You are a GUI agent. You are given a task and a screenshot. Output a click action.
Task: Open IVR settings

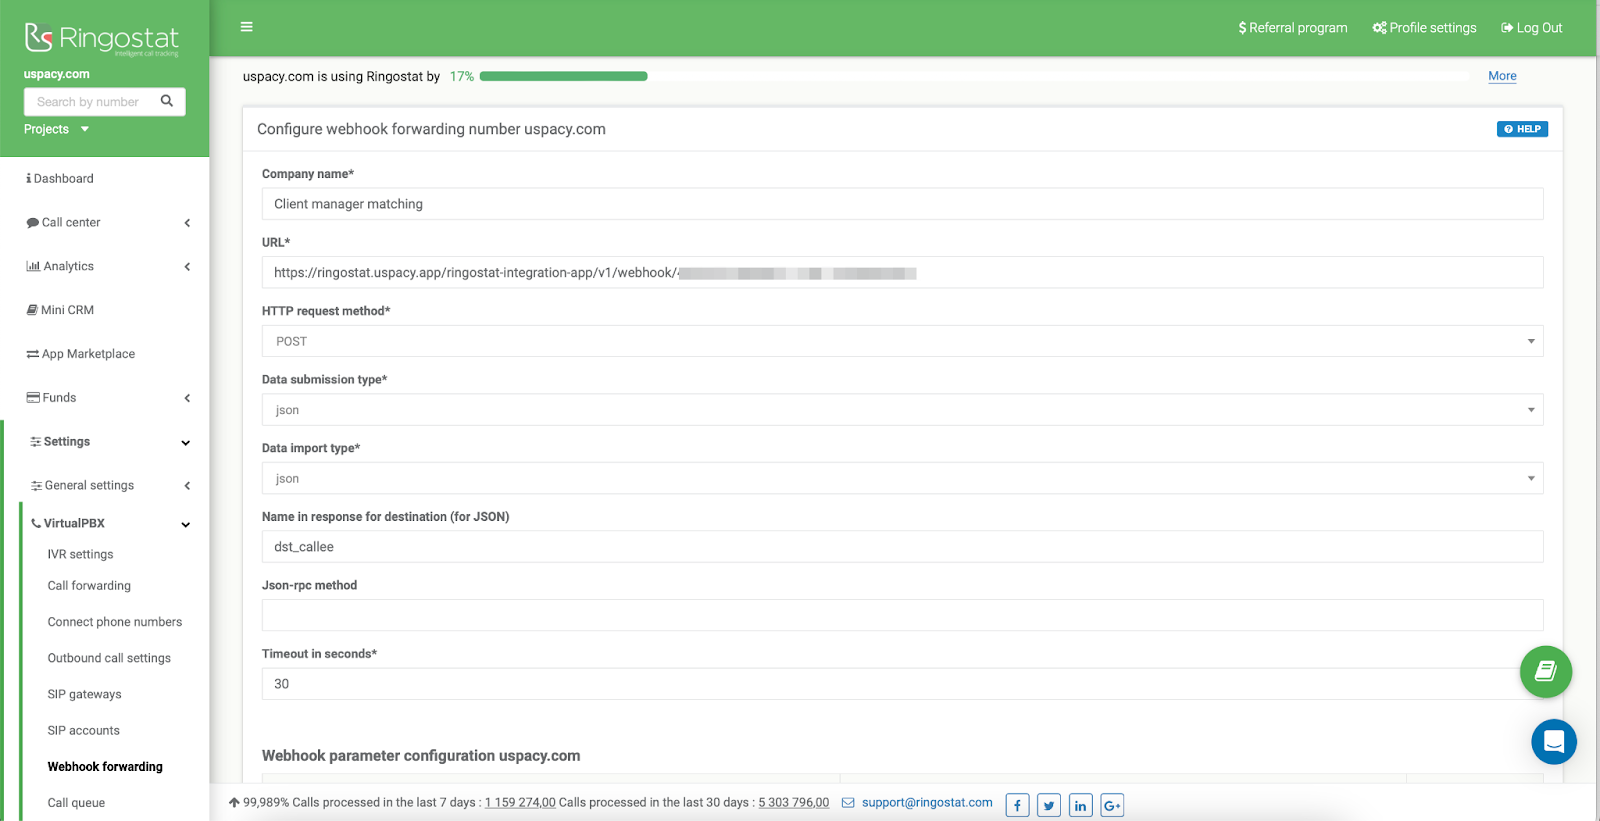point(80,554)
